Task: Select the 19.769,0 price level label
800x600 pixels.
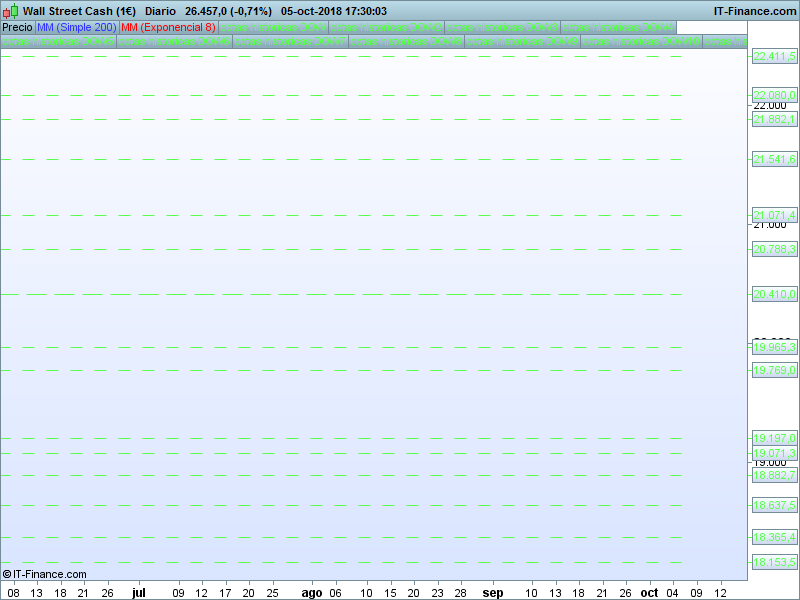Action: pos(774,370)
